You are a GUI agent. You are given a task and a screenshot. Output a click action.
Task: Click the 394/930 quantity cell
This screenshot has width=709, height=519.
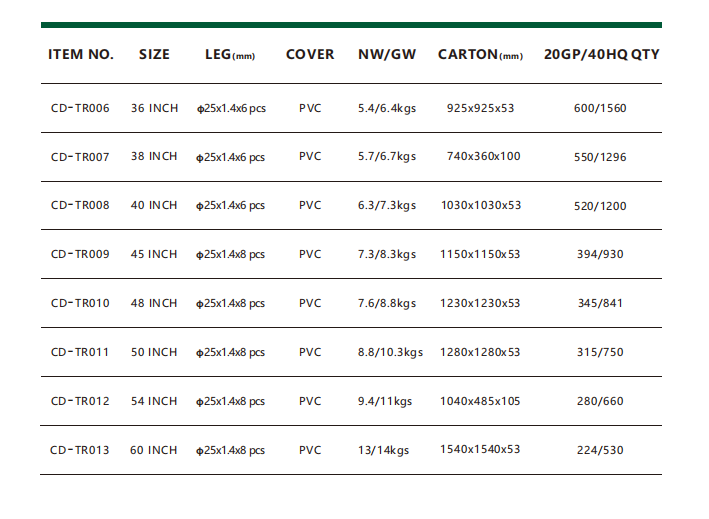601,255
